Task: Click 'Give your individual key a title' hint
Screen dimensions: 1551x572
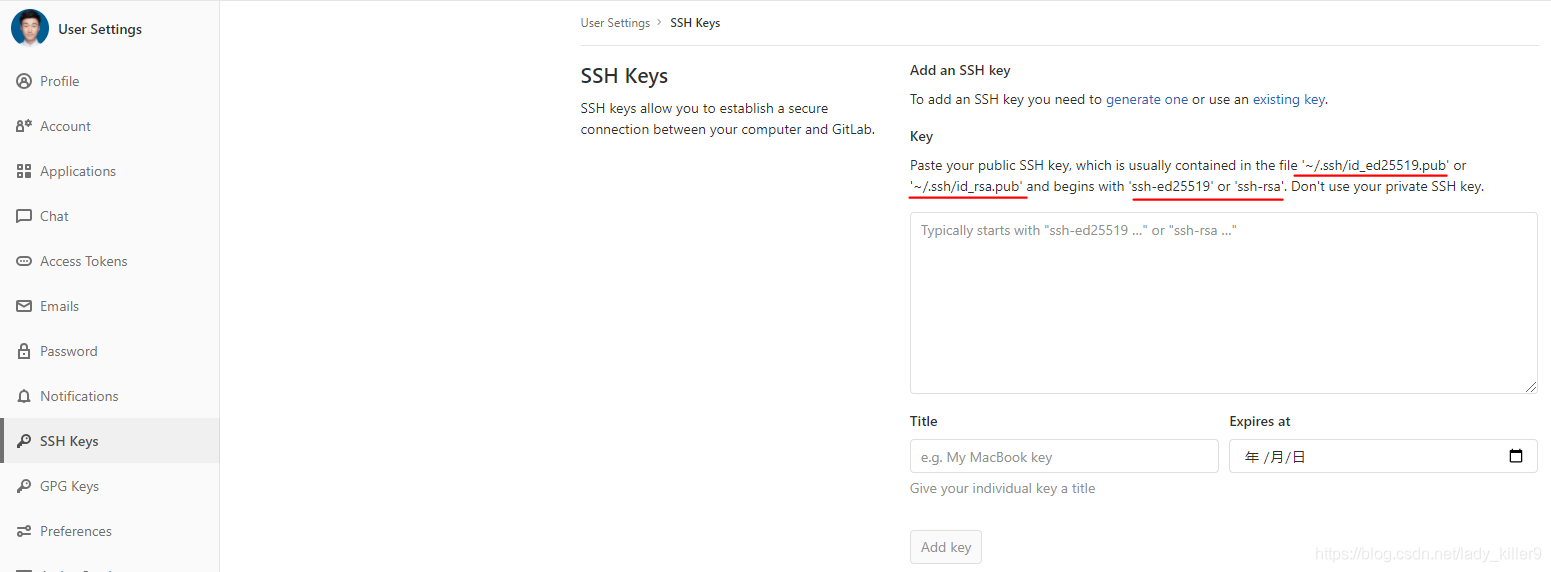Action: (1002, 488)
